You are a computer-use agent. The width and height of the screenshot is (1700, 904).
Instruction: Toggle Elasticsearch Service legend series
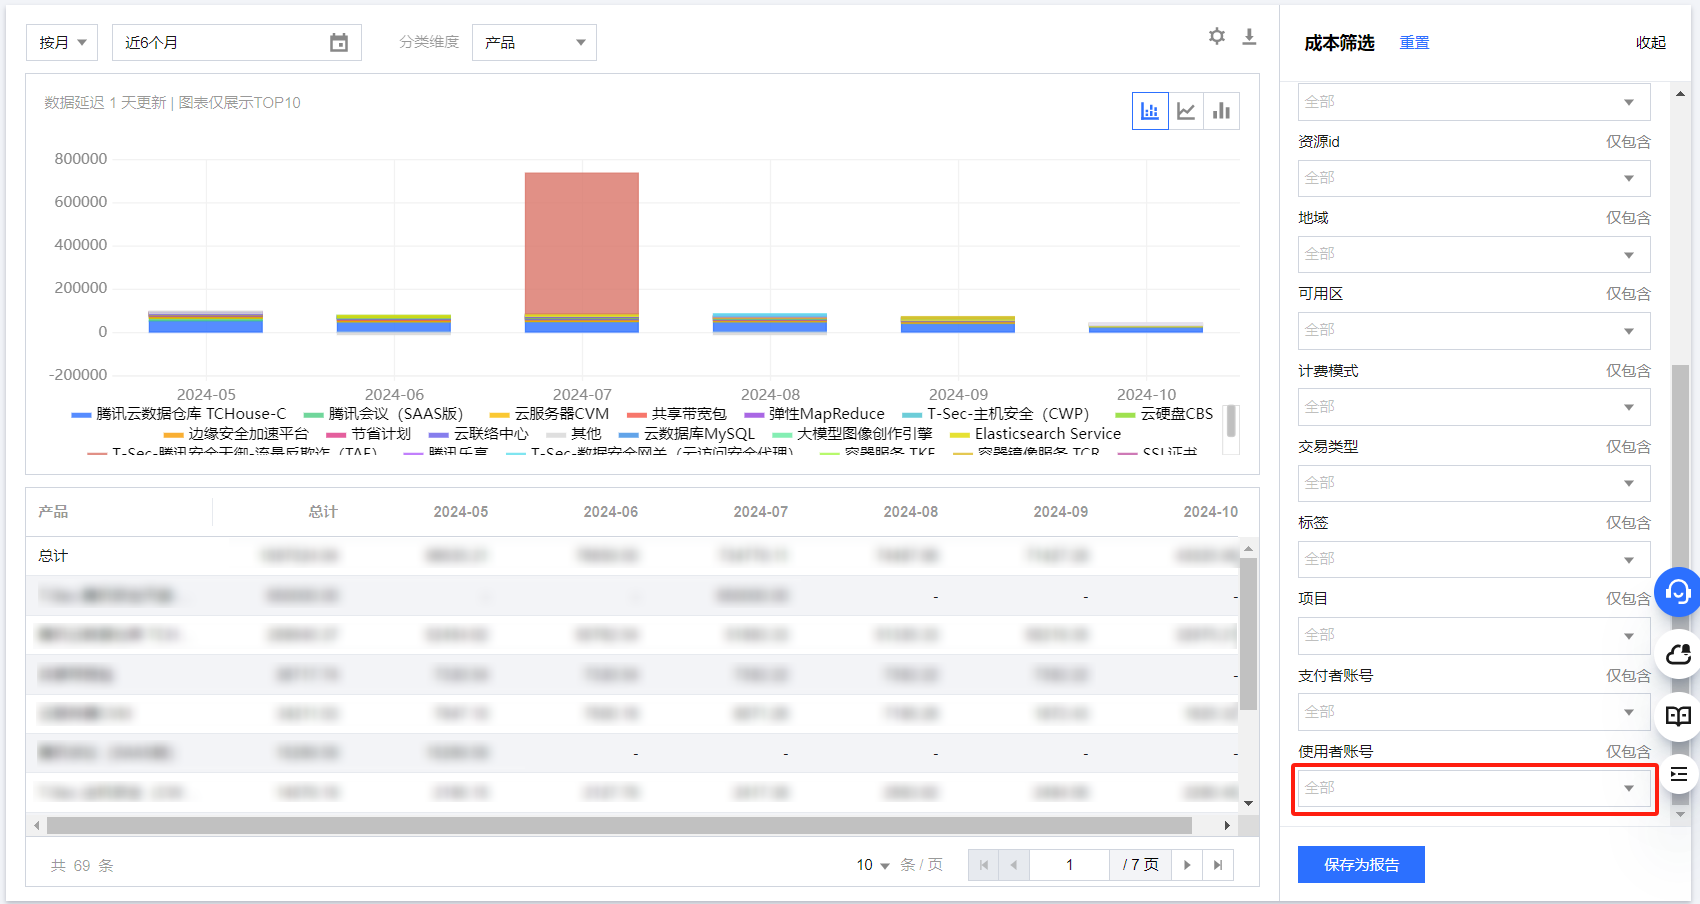[1036, 434]
